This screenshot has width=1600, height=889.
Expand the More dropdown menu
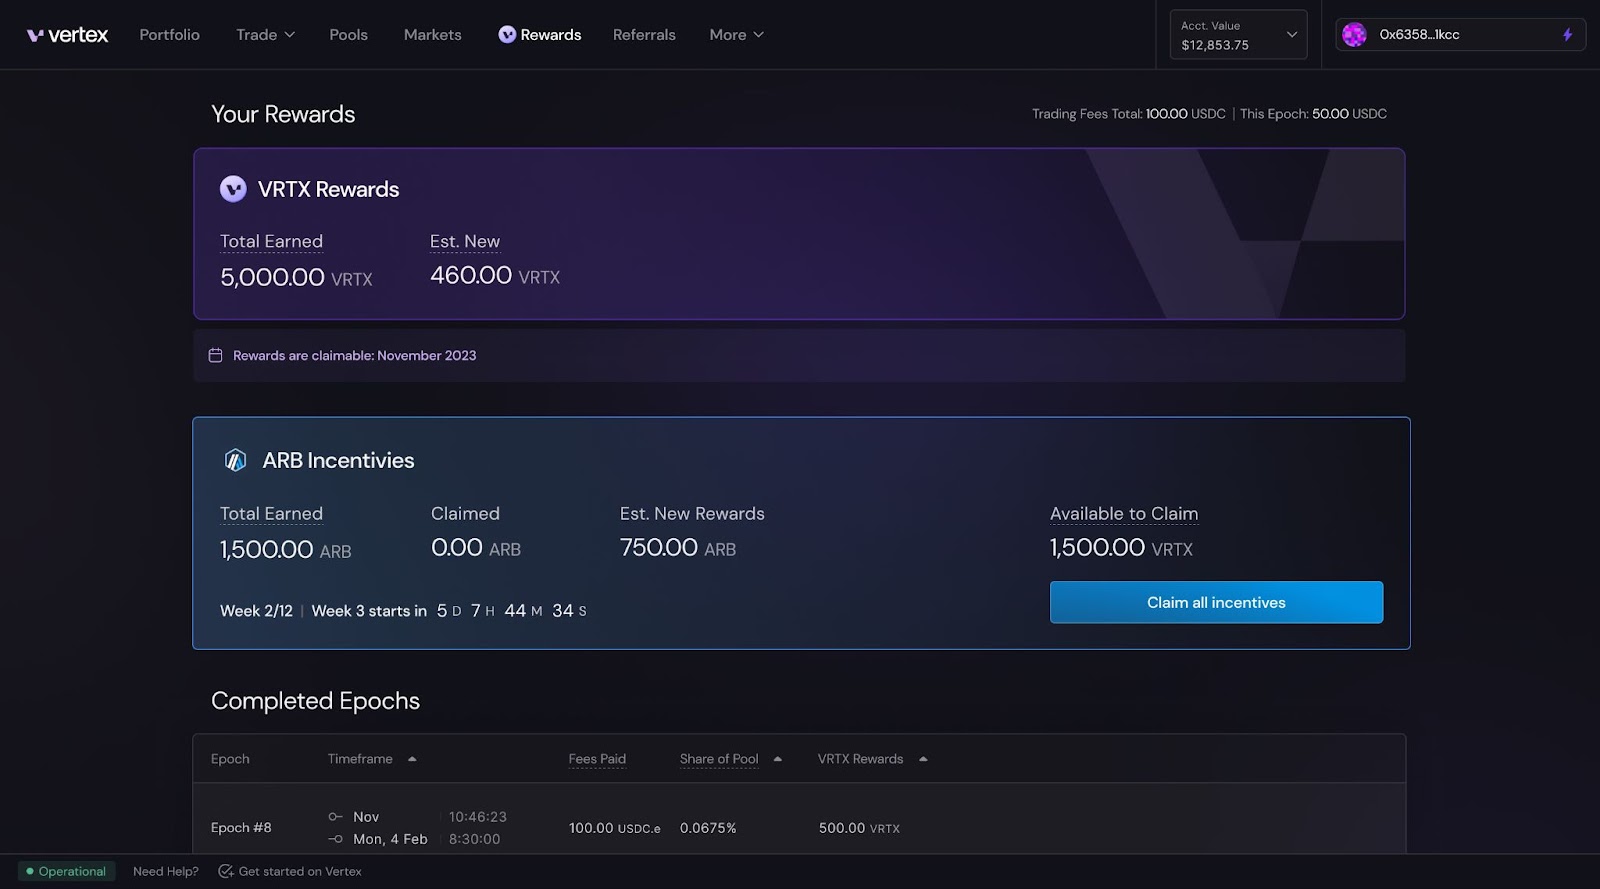[x=736, y=35]
